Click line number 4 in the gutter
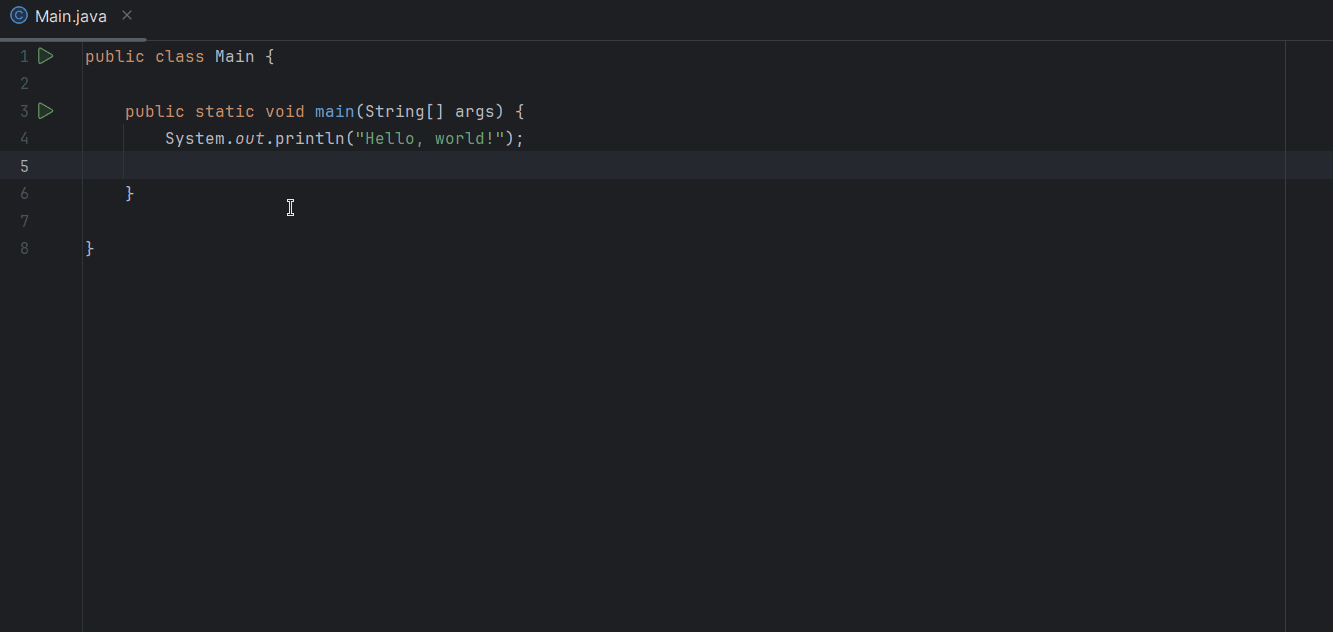Viewport: 1333px width, 632px height. tap(25, 139)
